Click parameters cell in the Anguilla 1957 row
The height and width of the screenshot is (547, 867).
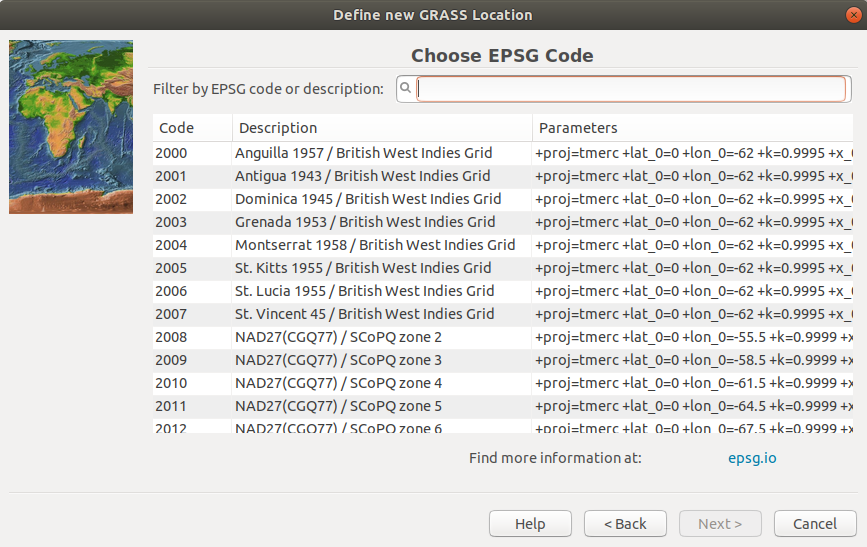(x=692, y=153)
